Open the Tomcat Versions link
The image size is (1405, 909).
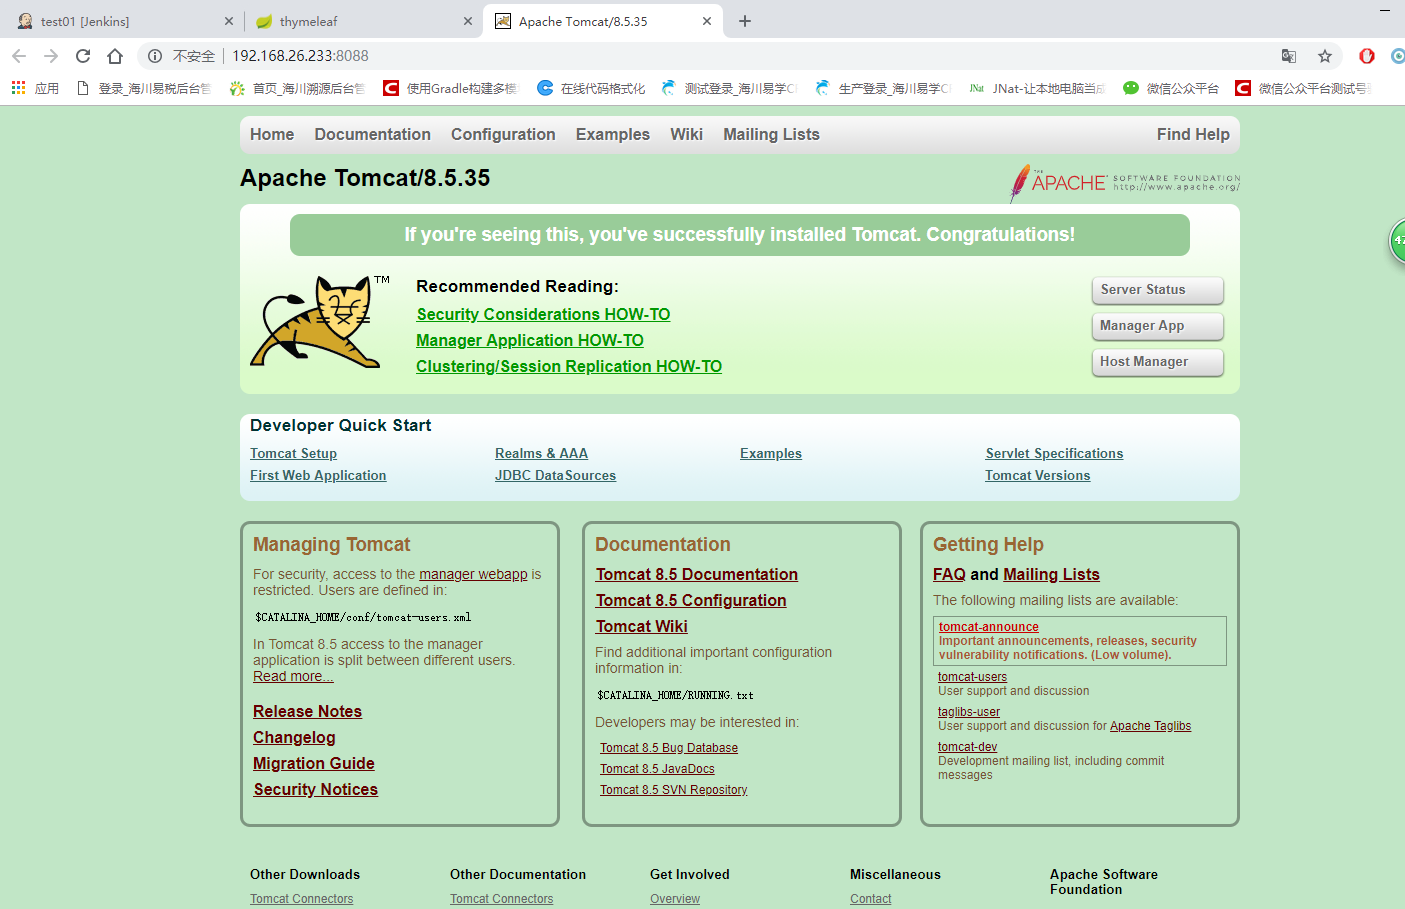tap(1037, 475)
